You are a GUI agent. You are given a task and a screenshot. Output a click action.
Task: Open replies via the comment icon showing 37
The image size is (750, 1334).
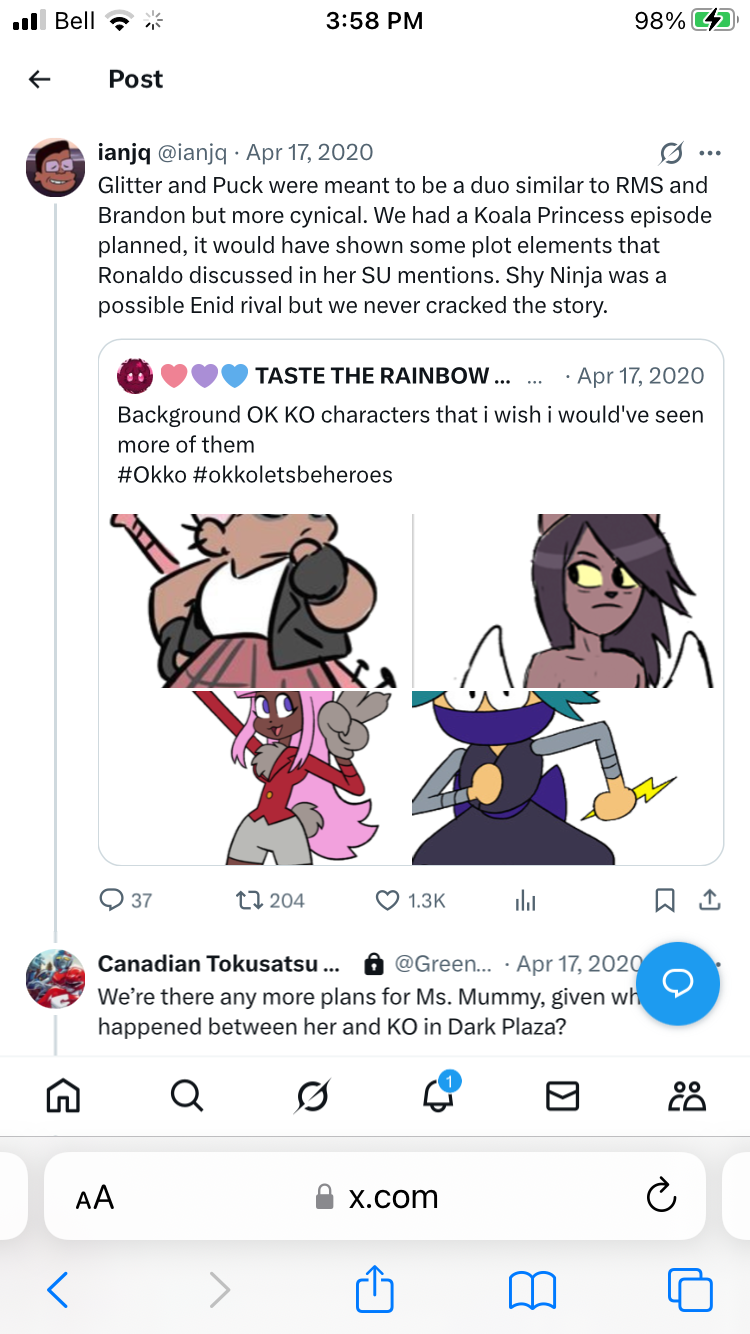click(x=126, y=900)
